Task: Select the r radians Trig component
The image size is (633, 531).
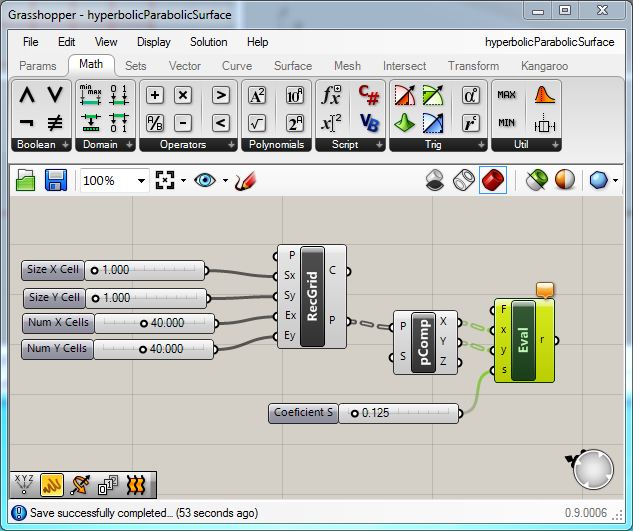Action: 471,123
